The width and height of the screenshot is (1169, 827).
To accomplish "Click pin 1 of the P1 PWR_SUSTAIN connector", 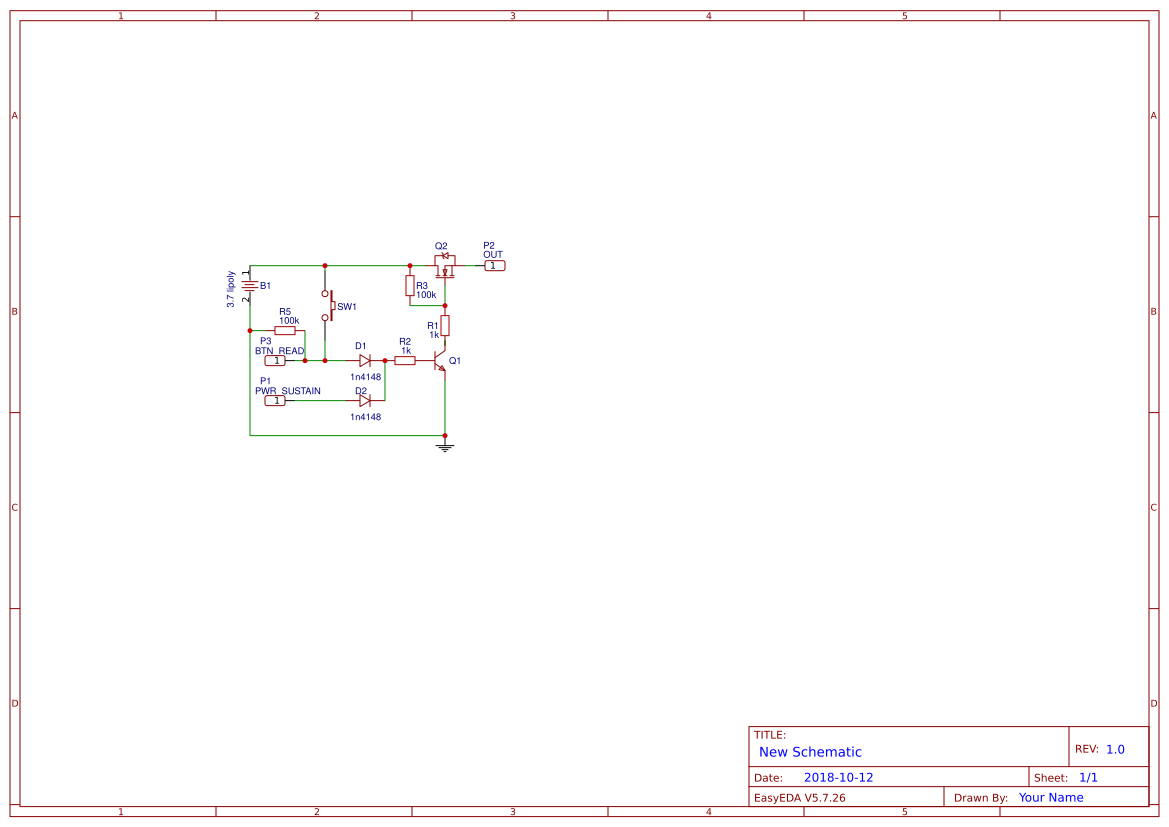I will click(275, 400).
